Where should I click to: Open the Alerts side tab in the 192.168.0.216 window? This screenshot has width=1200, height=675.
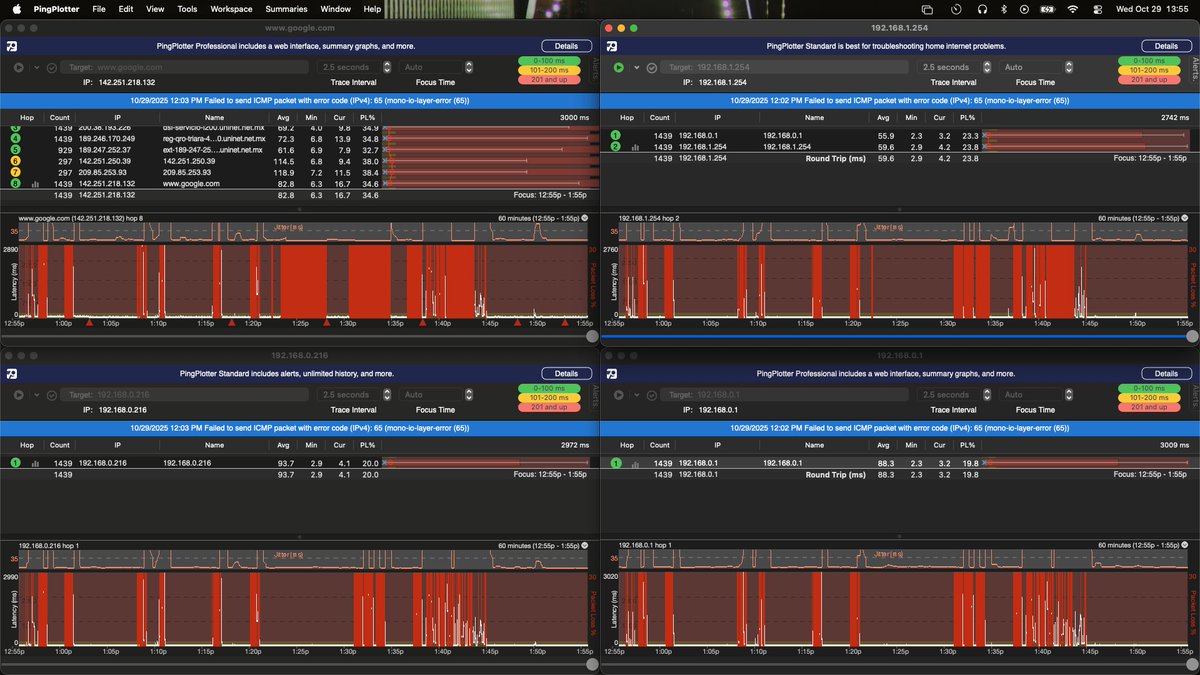pos(593,395)
